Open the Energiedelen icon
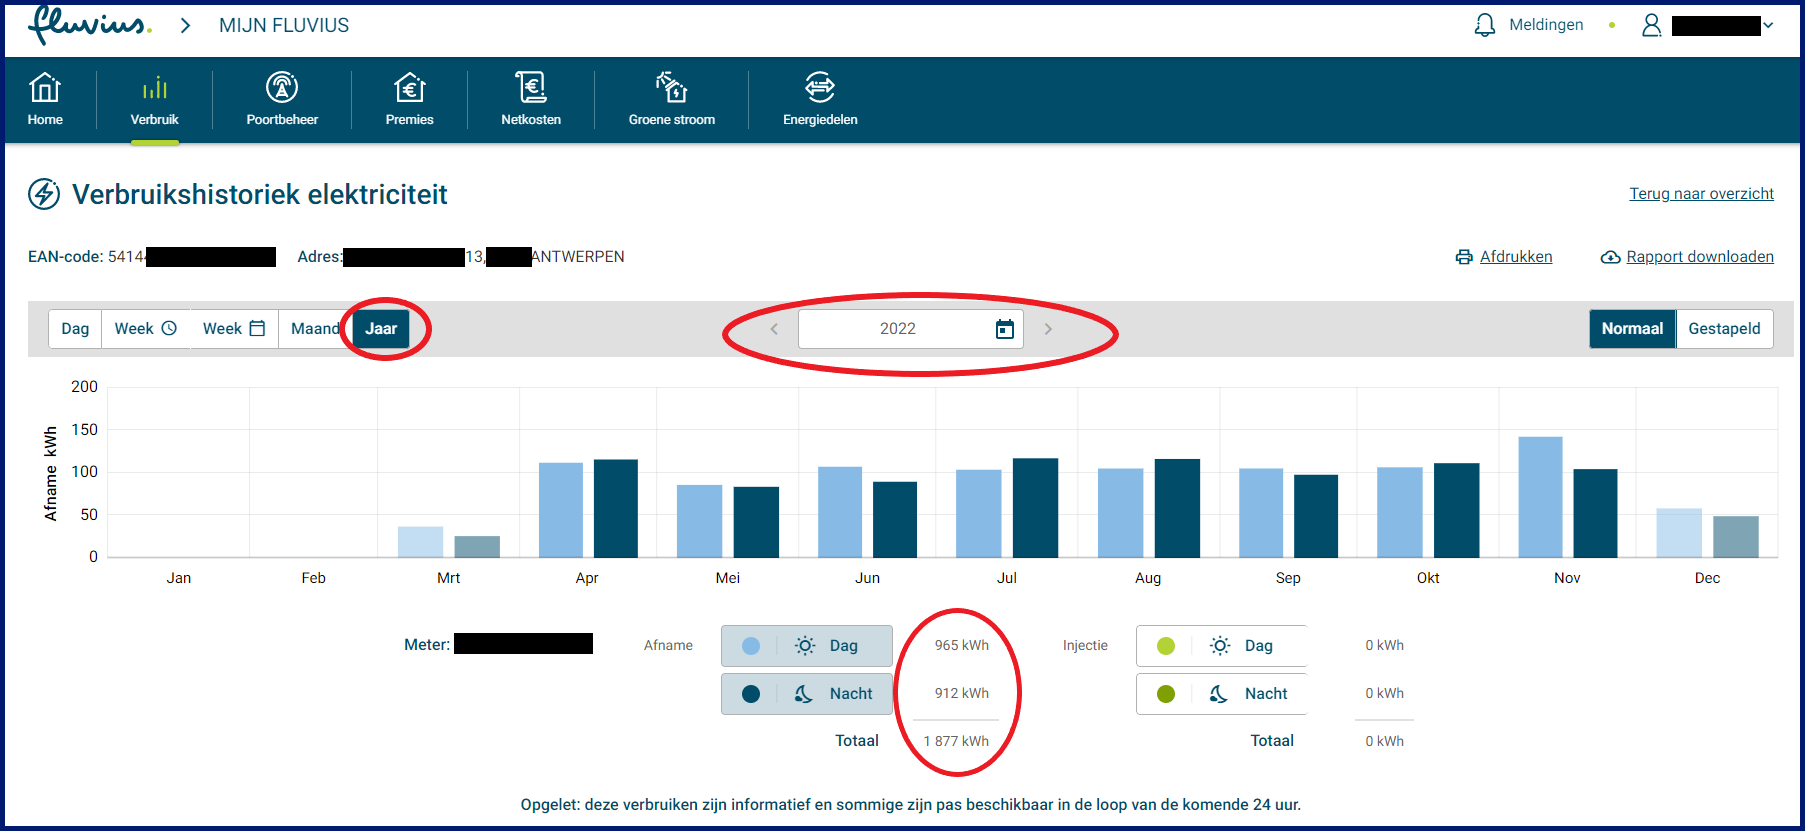Viewport: 1805px width, 831px height. click(819, 89)
